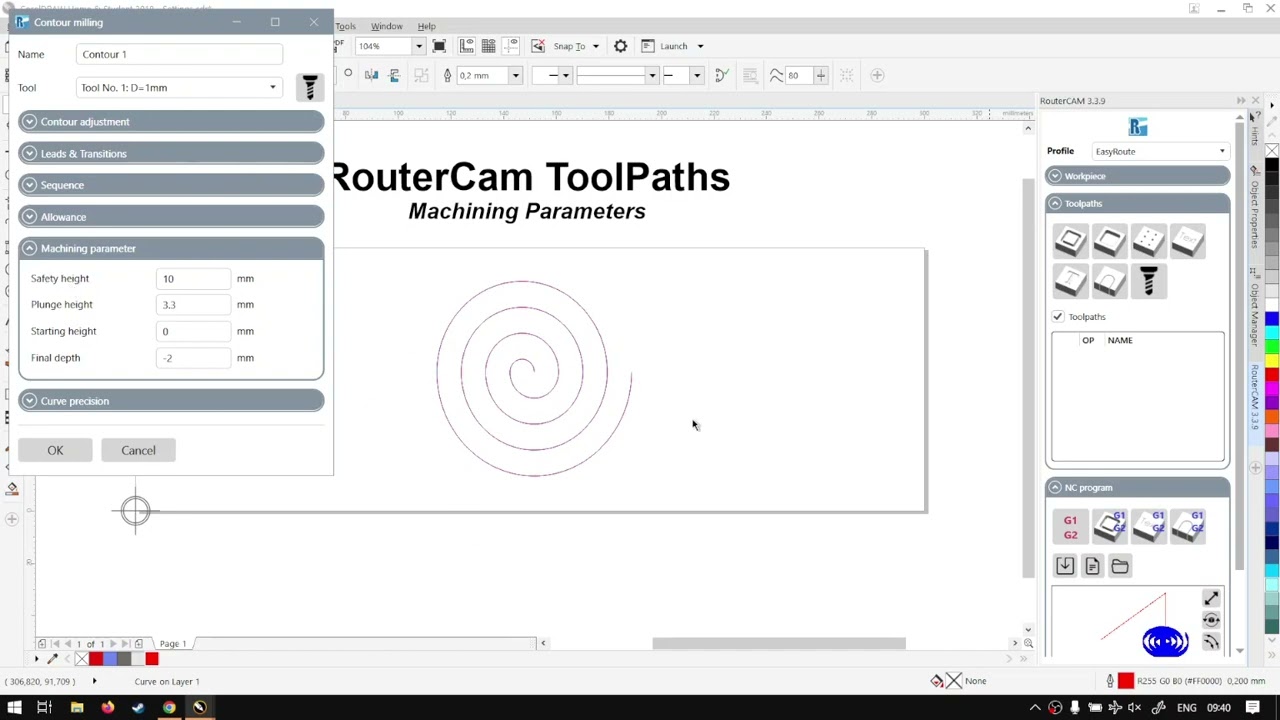Click Cancel in Contour milling dialog

click(x=138, y=450)
